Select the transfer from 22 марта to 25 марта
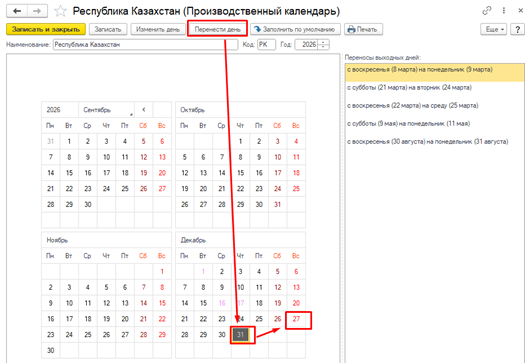The height and width of the screenshot is (363, 525). tap(435, 106)
